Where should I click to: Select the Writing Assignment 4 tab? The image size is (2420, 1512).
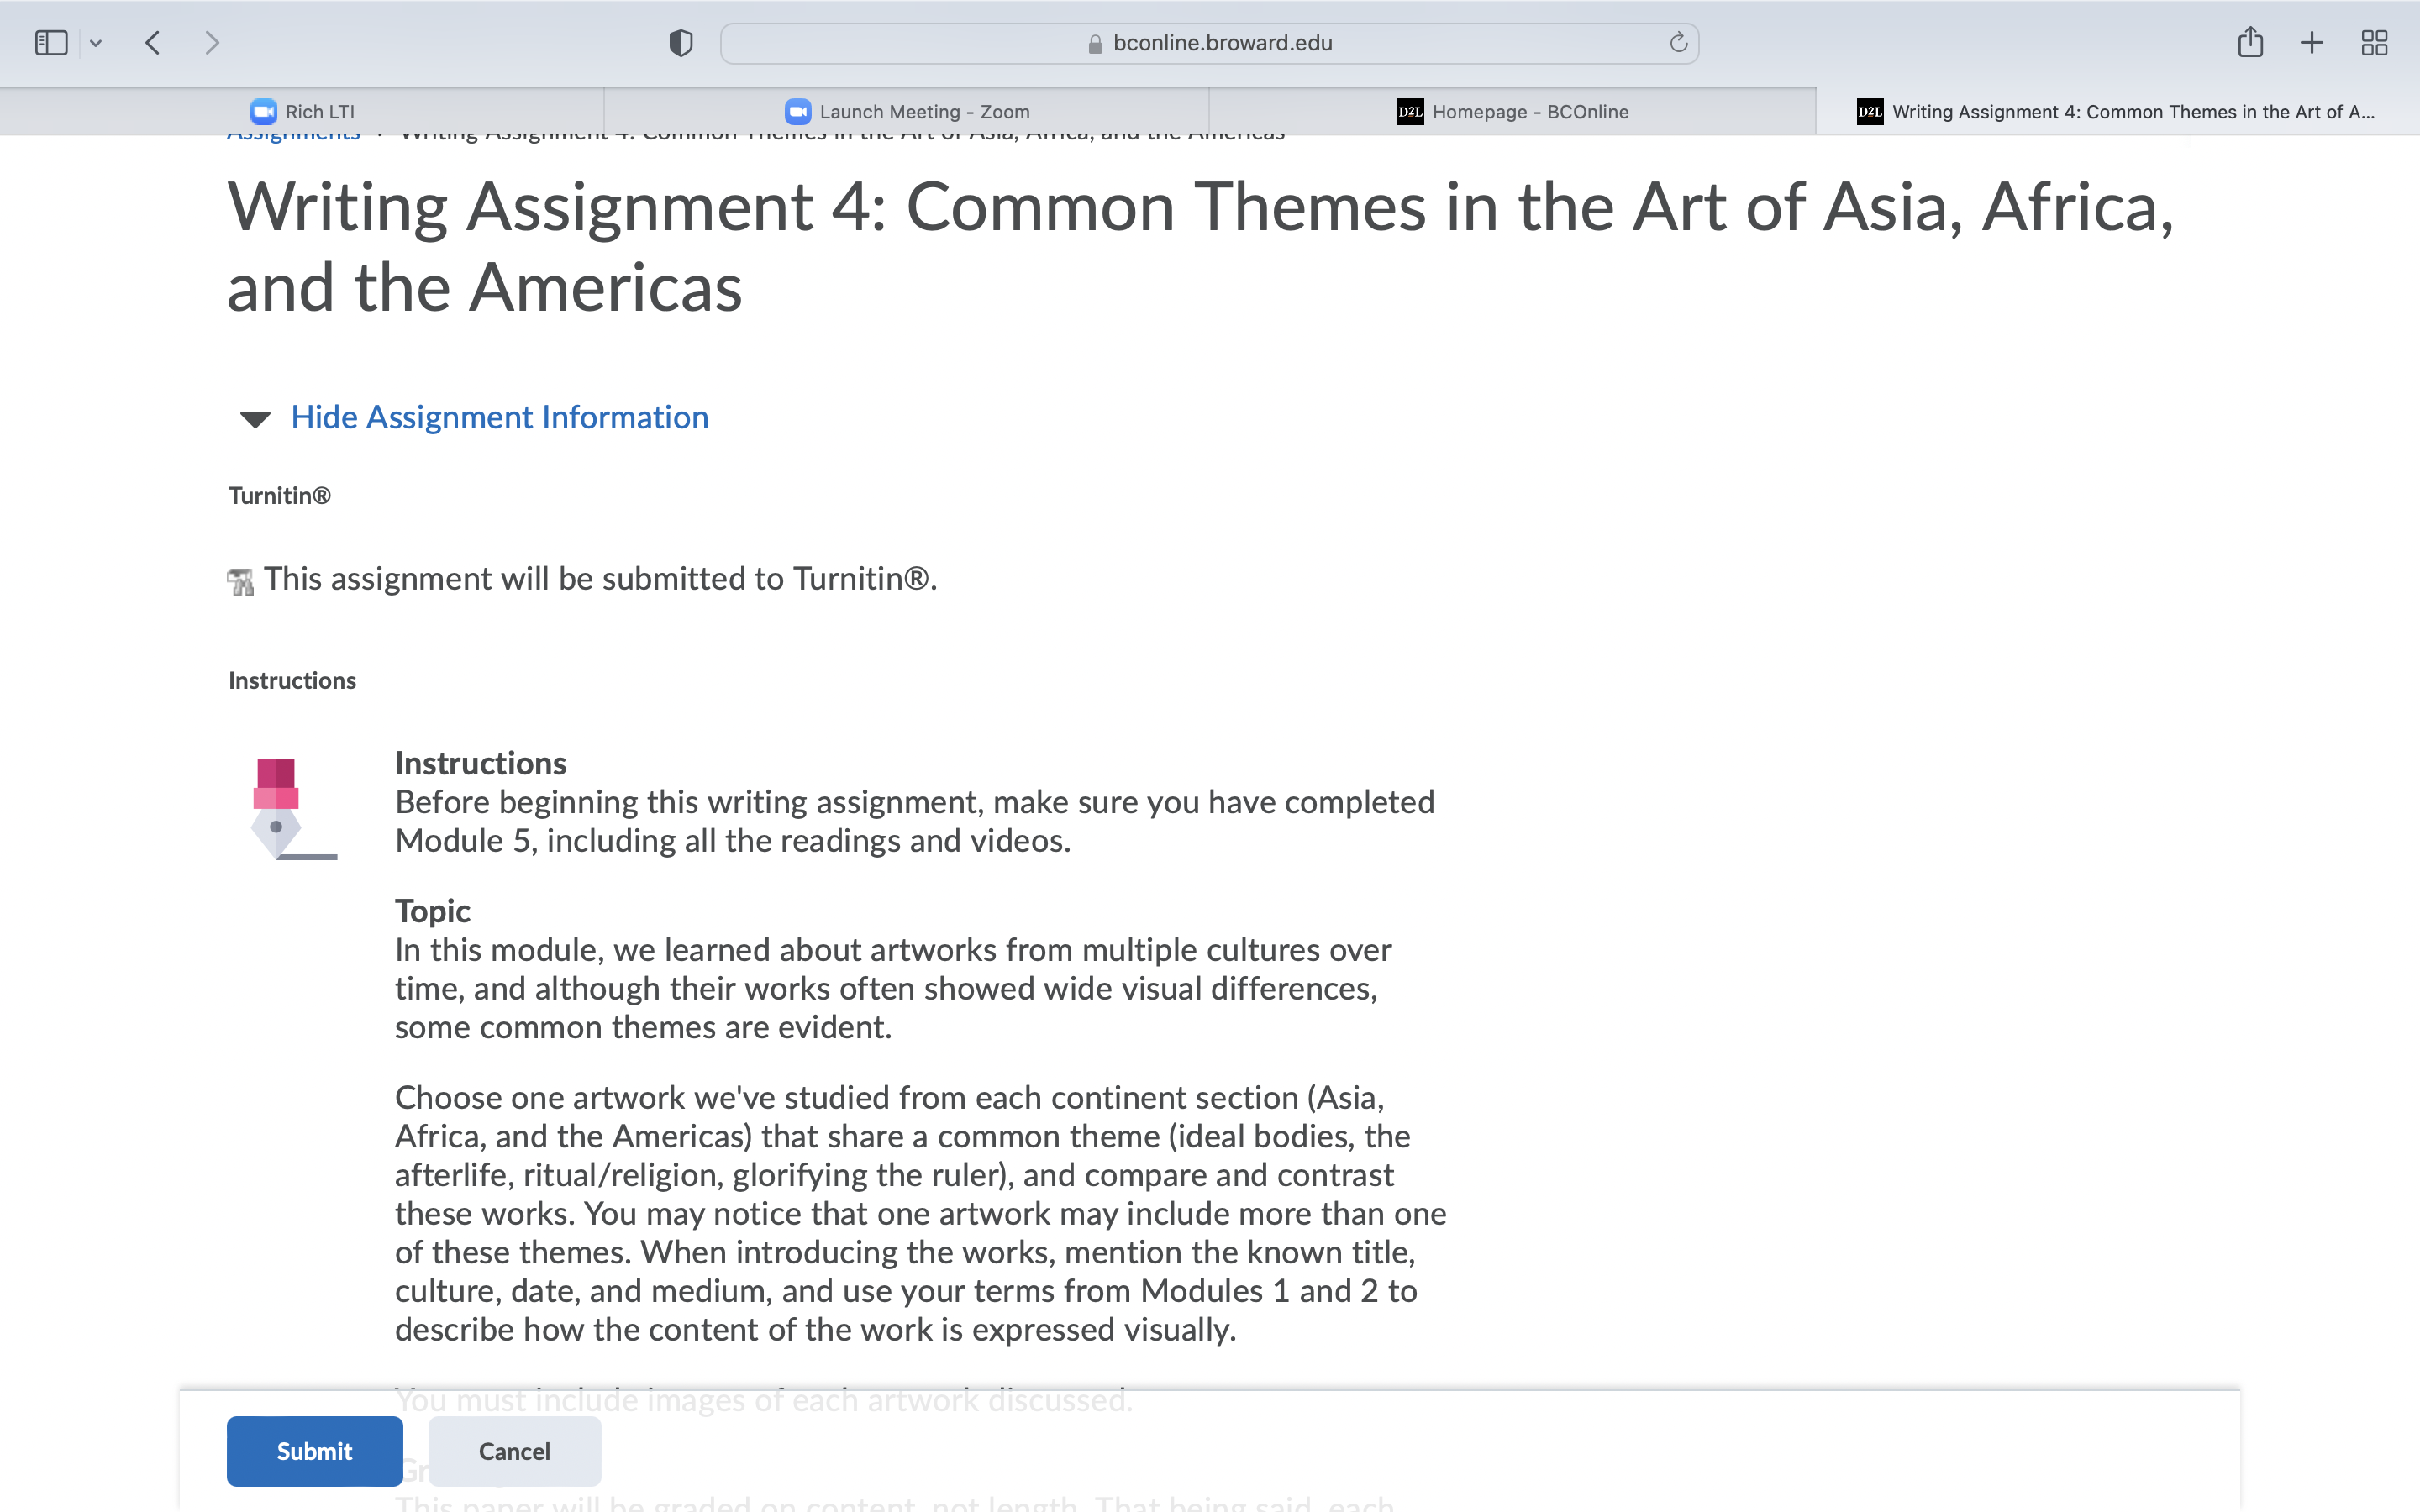[x=2117, y=112]
